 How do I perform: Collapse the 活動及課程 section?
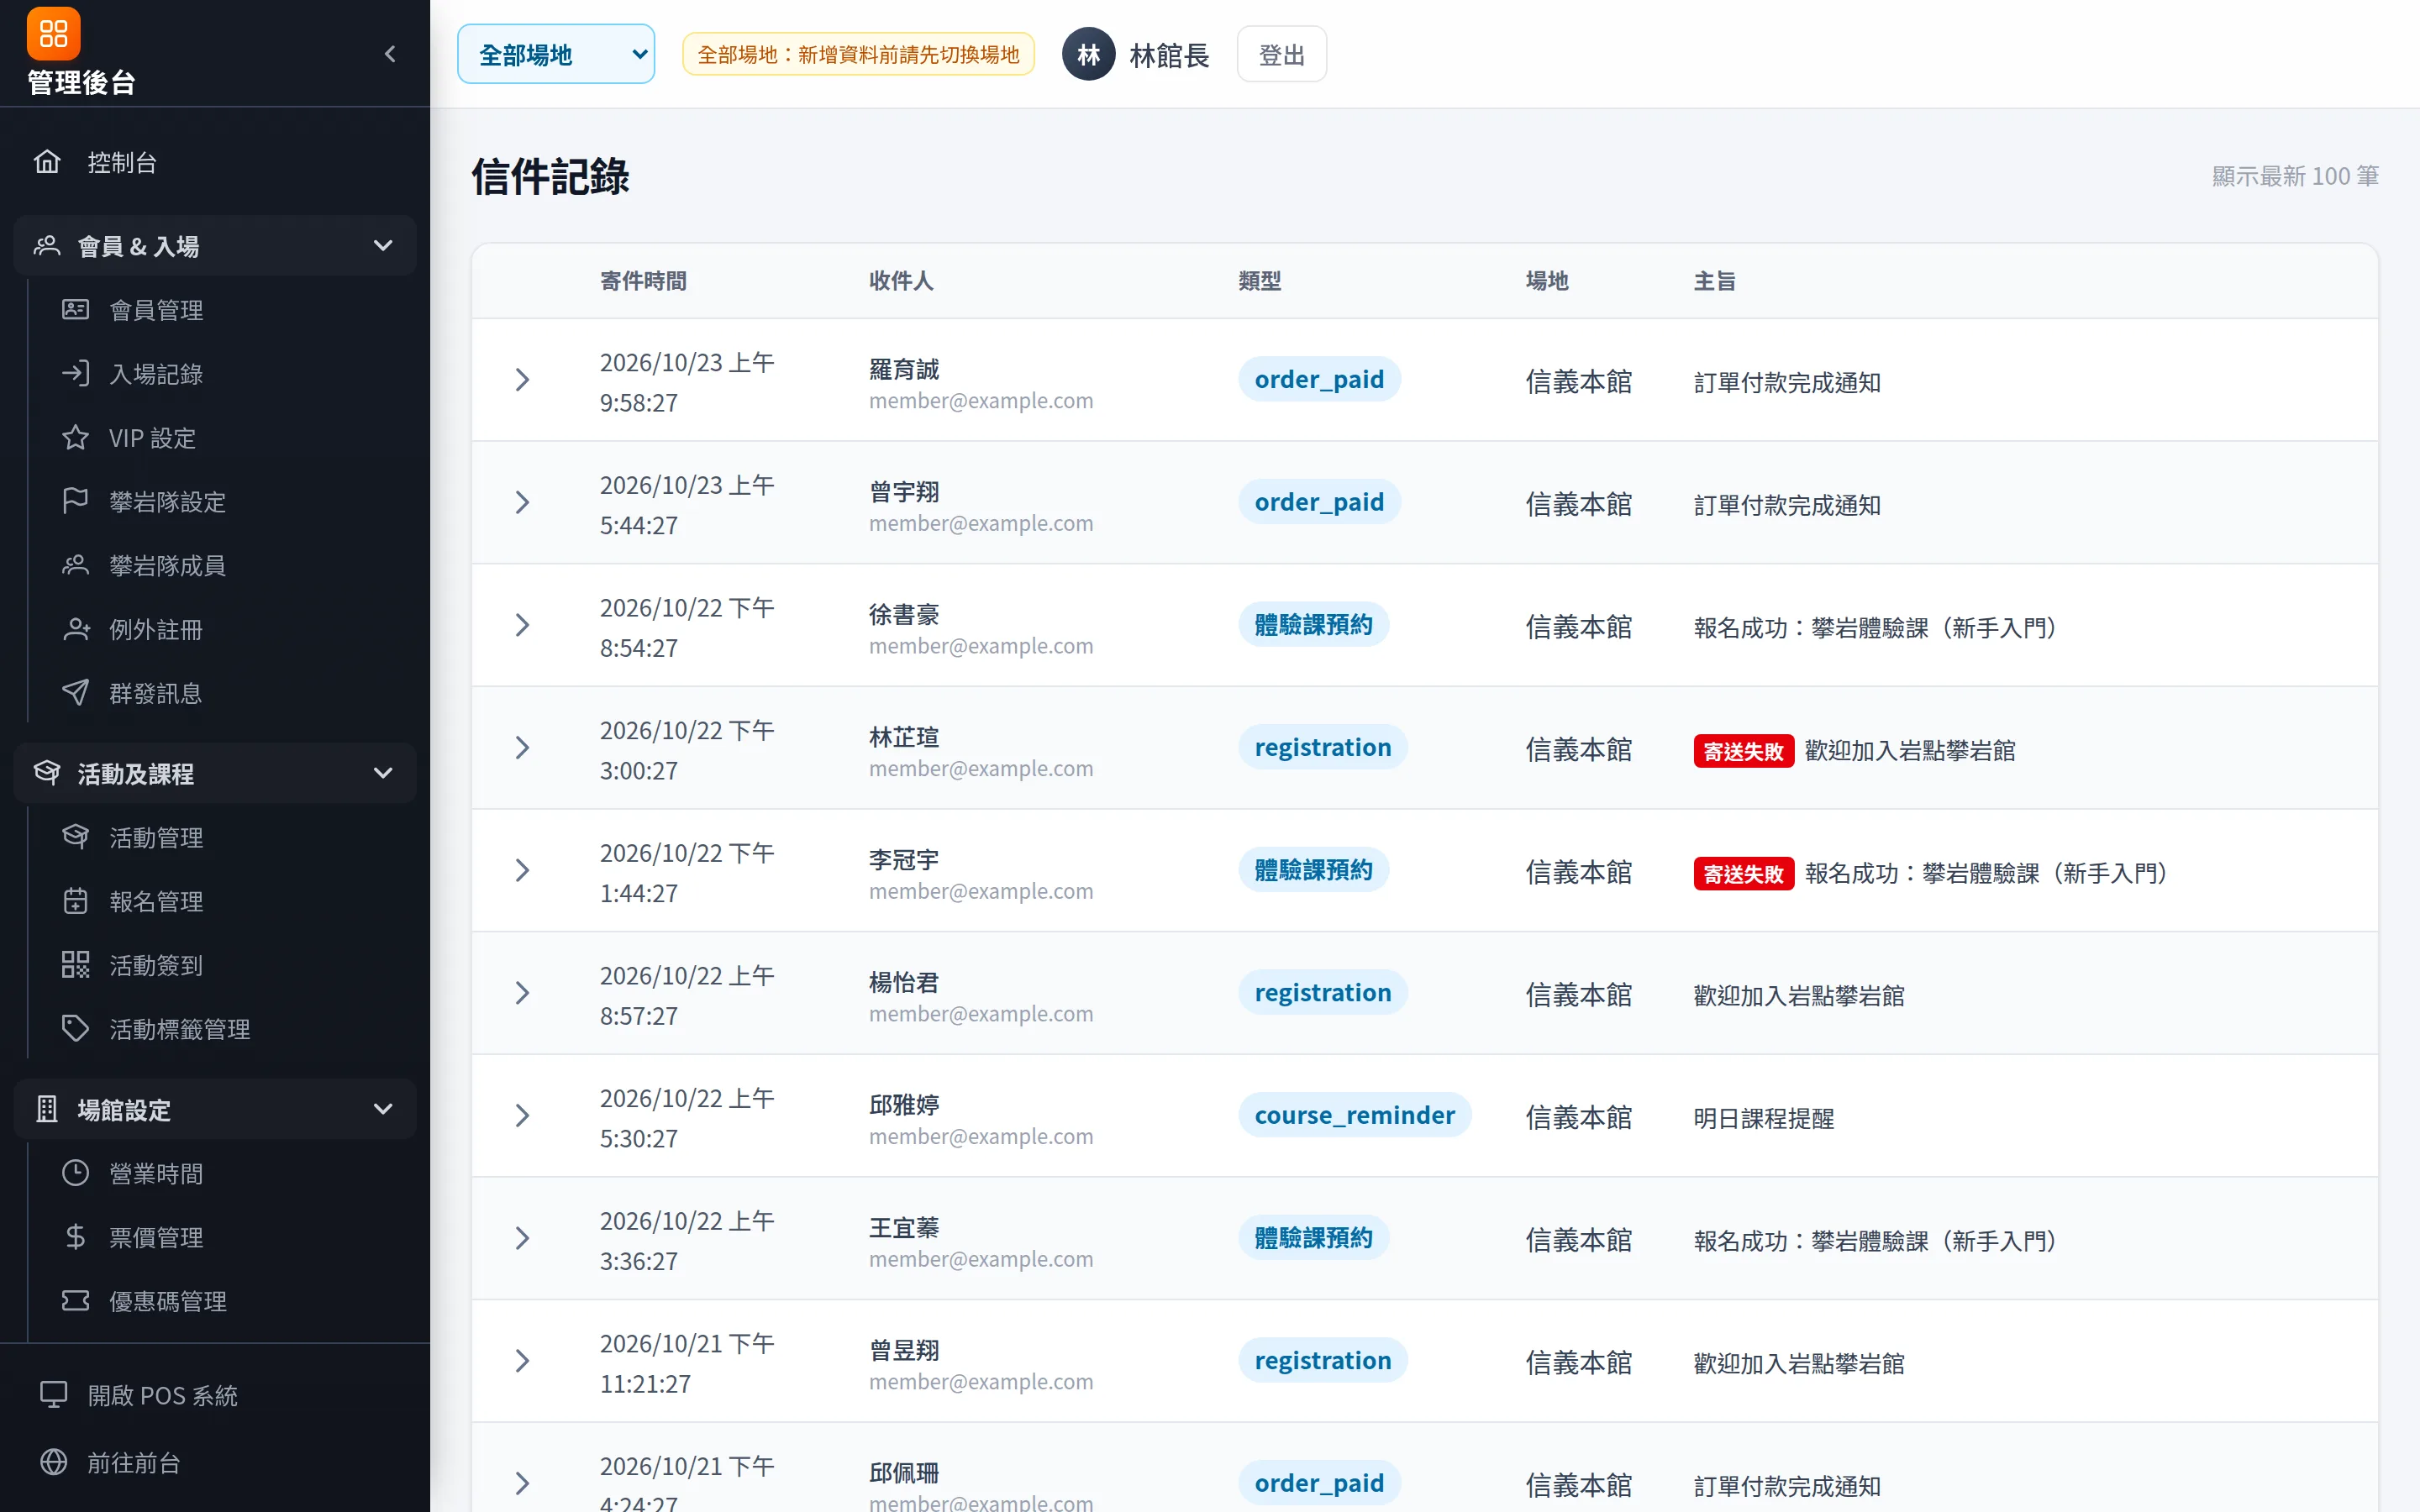(215, 773)
